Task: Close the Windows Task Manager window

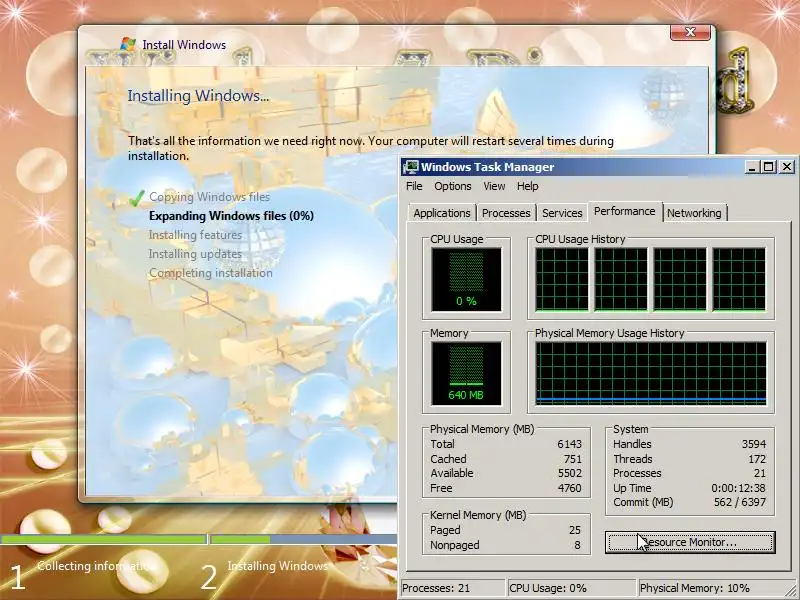Action: click(787, 167)
